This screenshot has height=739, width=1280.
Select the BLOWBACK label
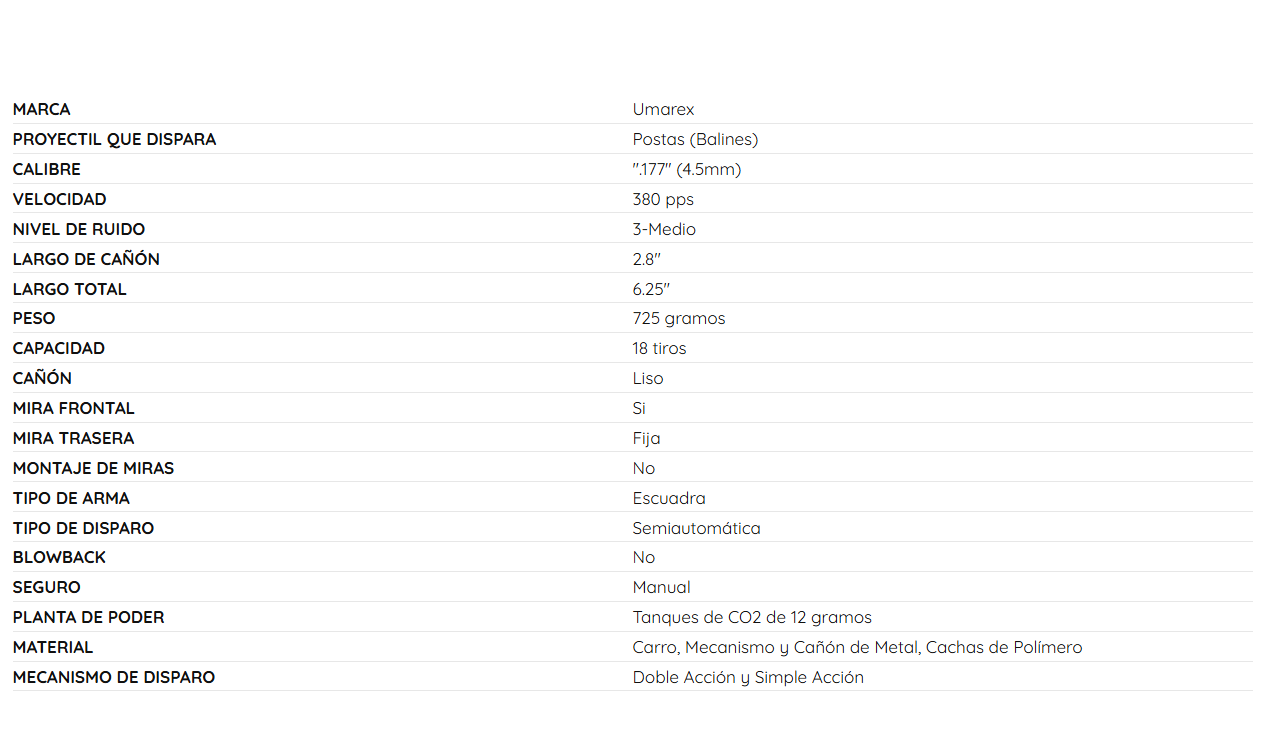pos(59,557)
